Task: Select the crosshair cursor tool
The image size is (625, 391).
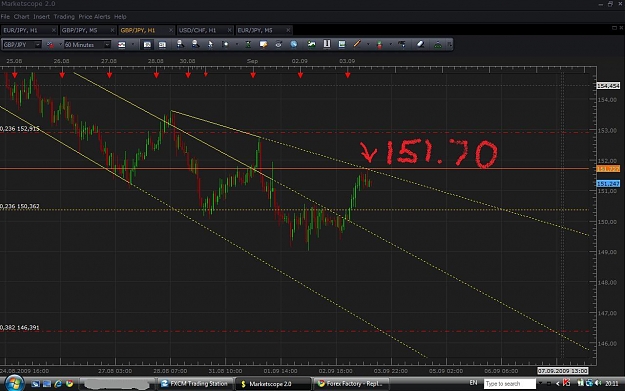Action: [225, 45]
